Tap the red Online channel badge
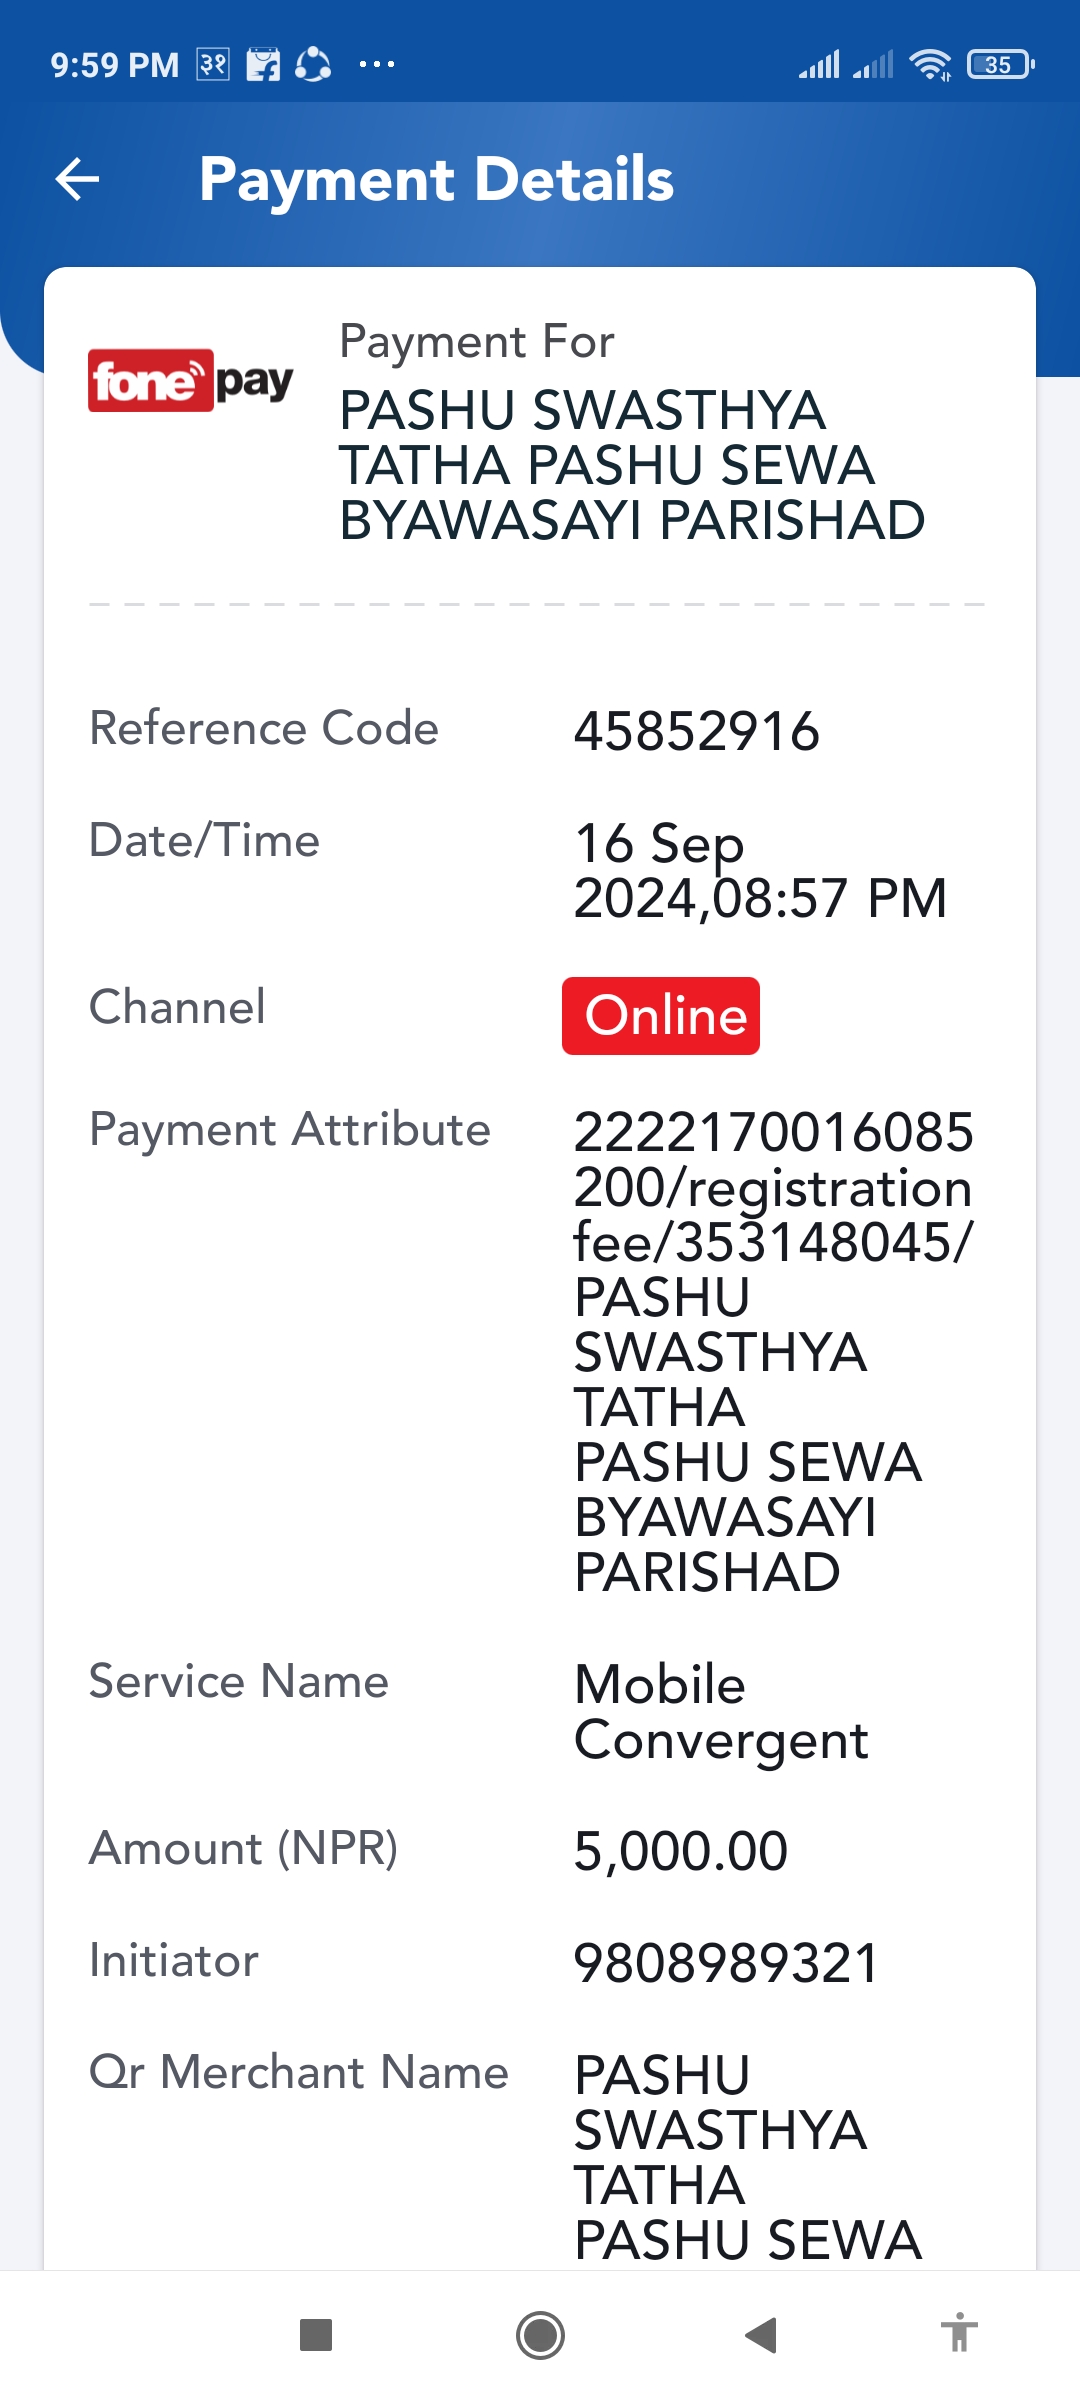The image size is (1080, 2400). click(661, 1016)
